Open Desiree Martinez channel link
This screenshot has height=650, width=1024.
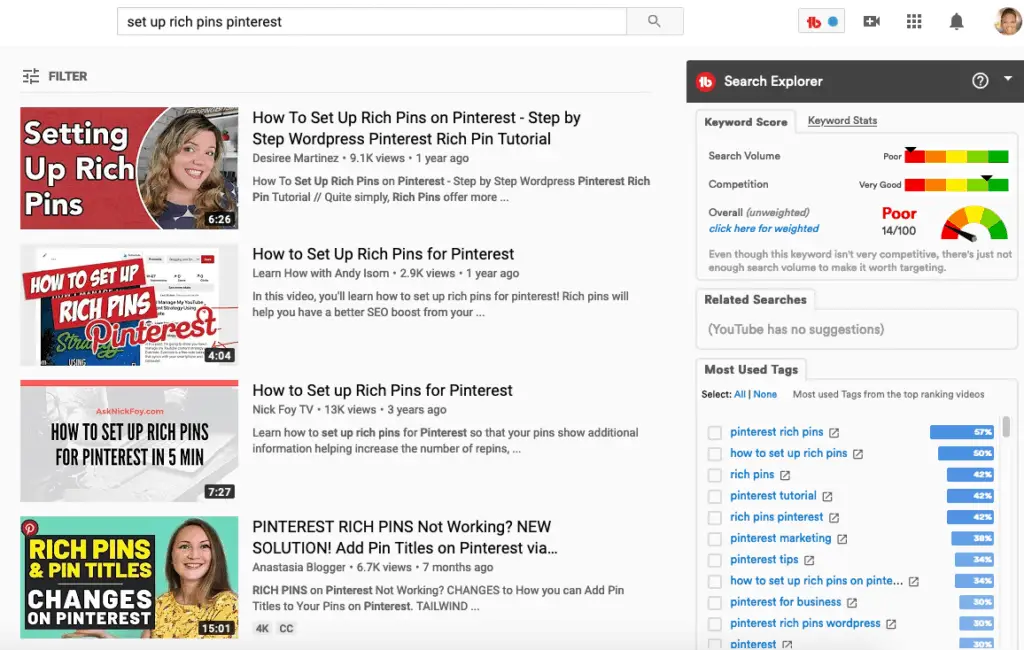click(295, 158)
